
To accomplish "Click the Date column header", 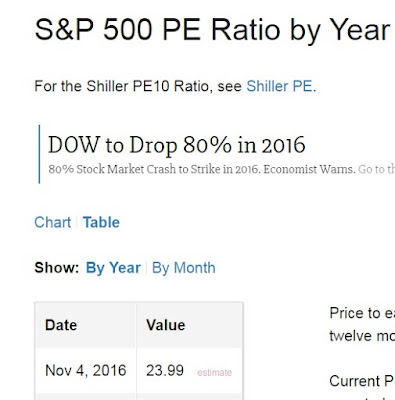I will coord(61,325).
